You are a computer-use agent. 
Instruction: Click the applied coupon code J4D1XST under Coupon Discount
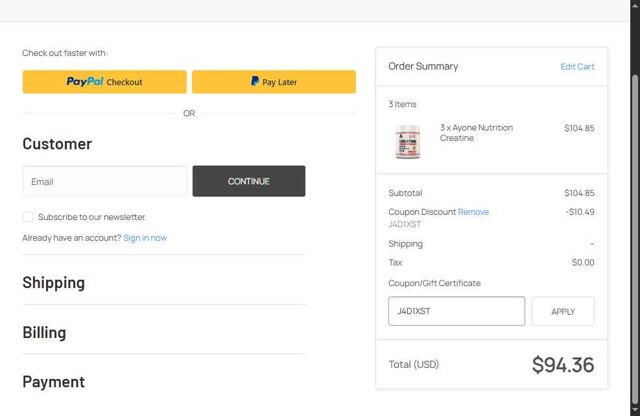coord(404,224)
